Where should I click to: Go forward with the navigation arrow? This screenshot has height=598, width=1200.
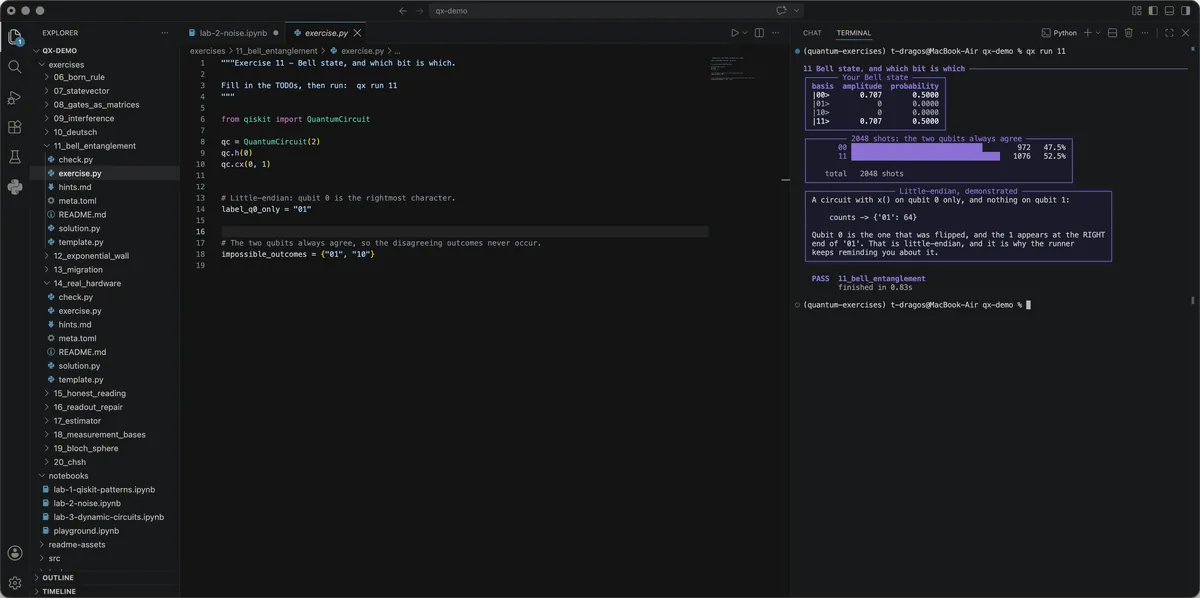coord(421,11)
